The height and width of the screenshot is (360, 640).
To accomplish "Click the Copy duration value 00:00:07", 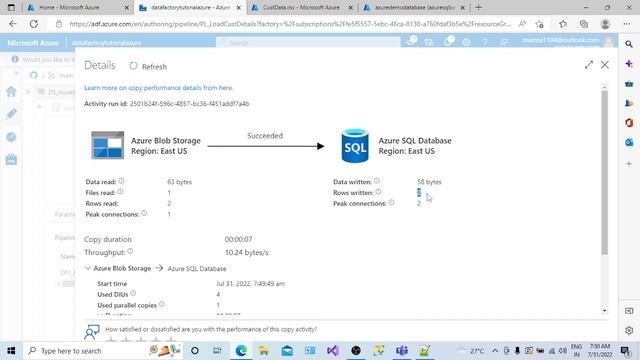I will tap(238, 239).
